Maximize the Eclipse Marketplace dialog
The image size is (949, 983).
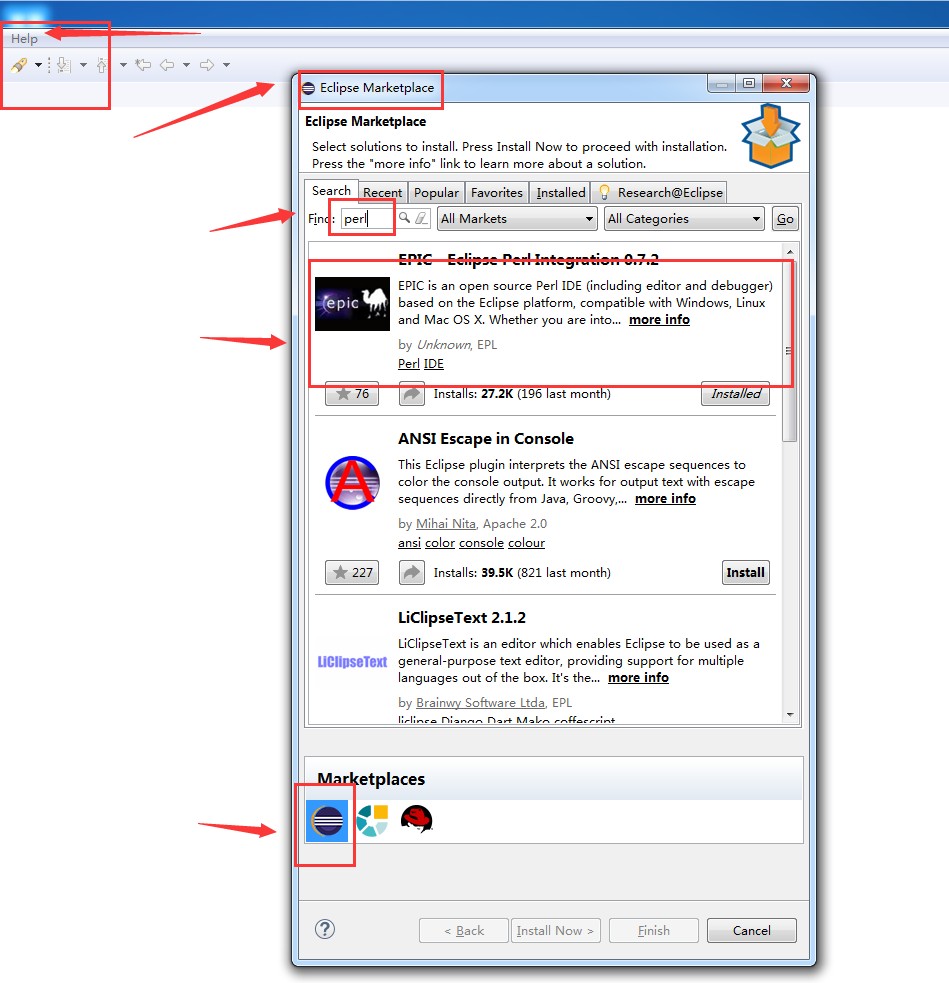point(749,83)
